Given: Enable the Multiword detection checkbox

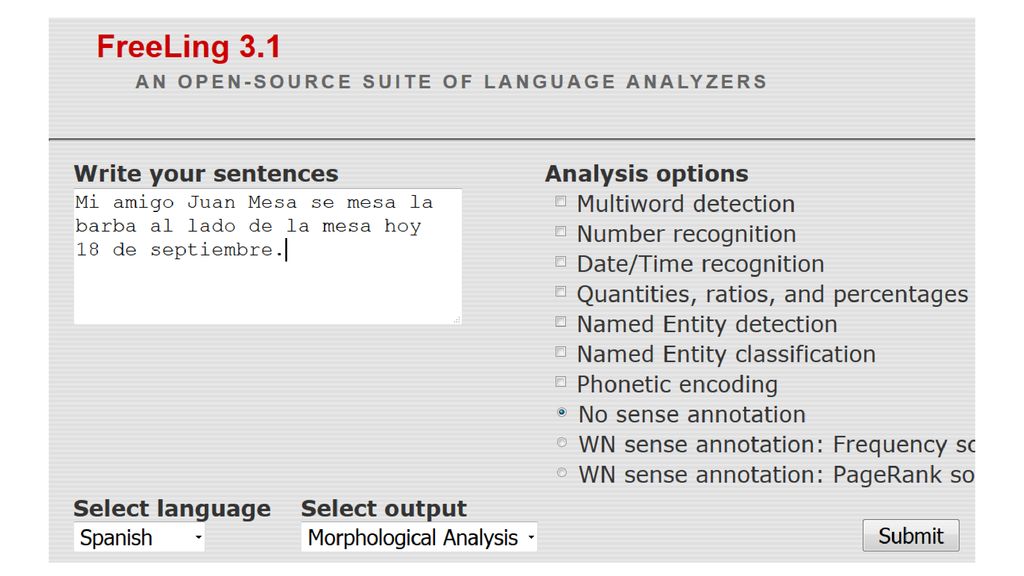Looking at the screenshot, I should (x=560, y=201).
